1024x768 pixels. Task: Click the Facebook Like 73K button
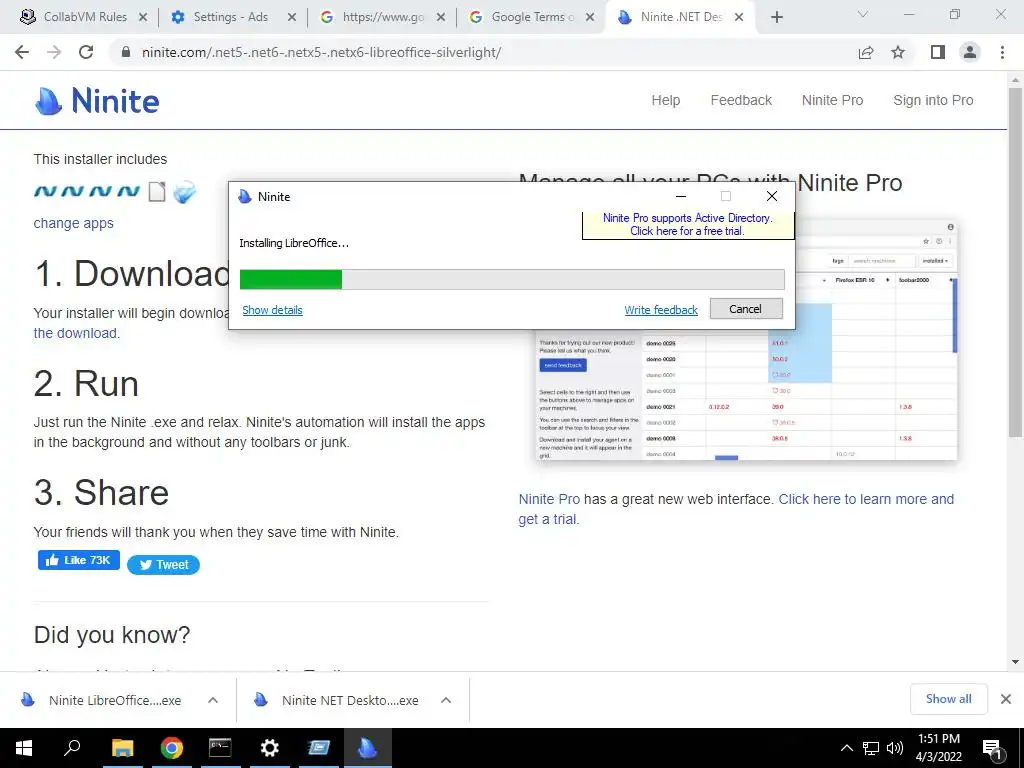pos(79,560)
